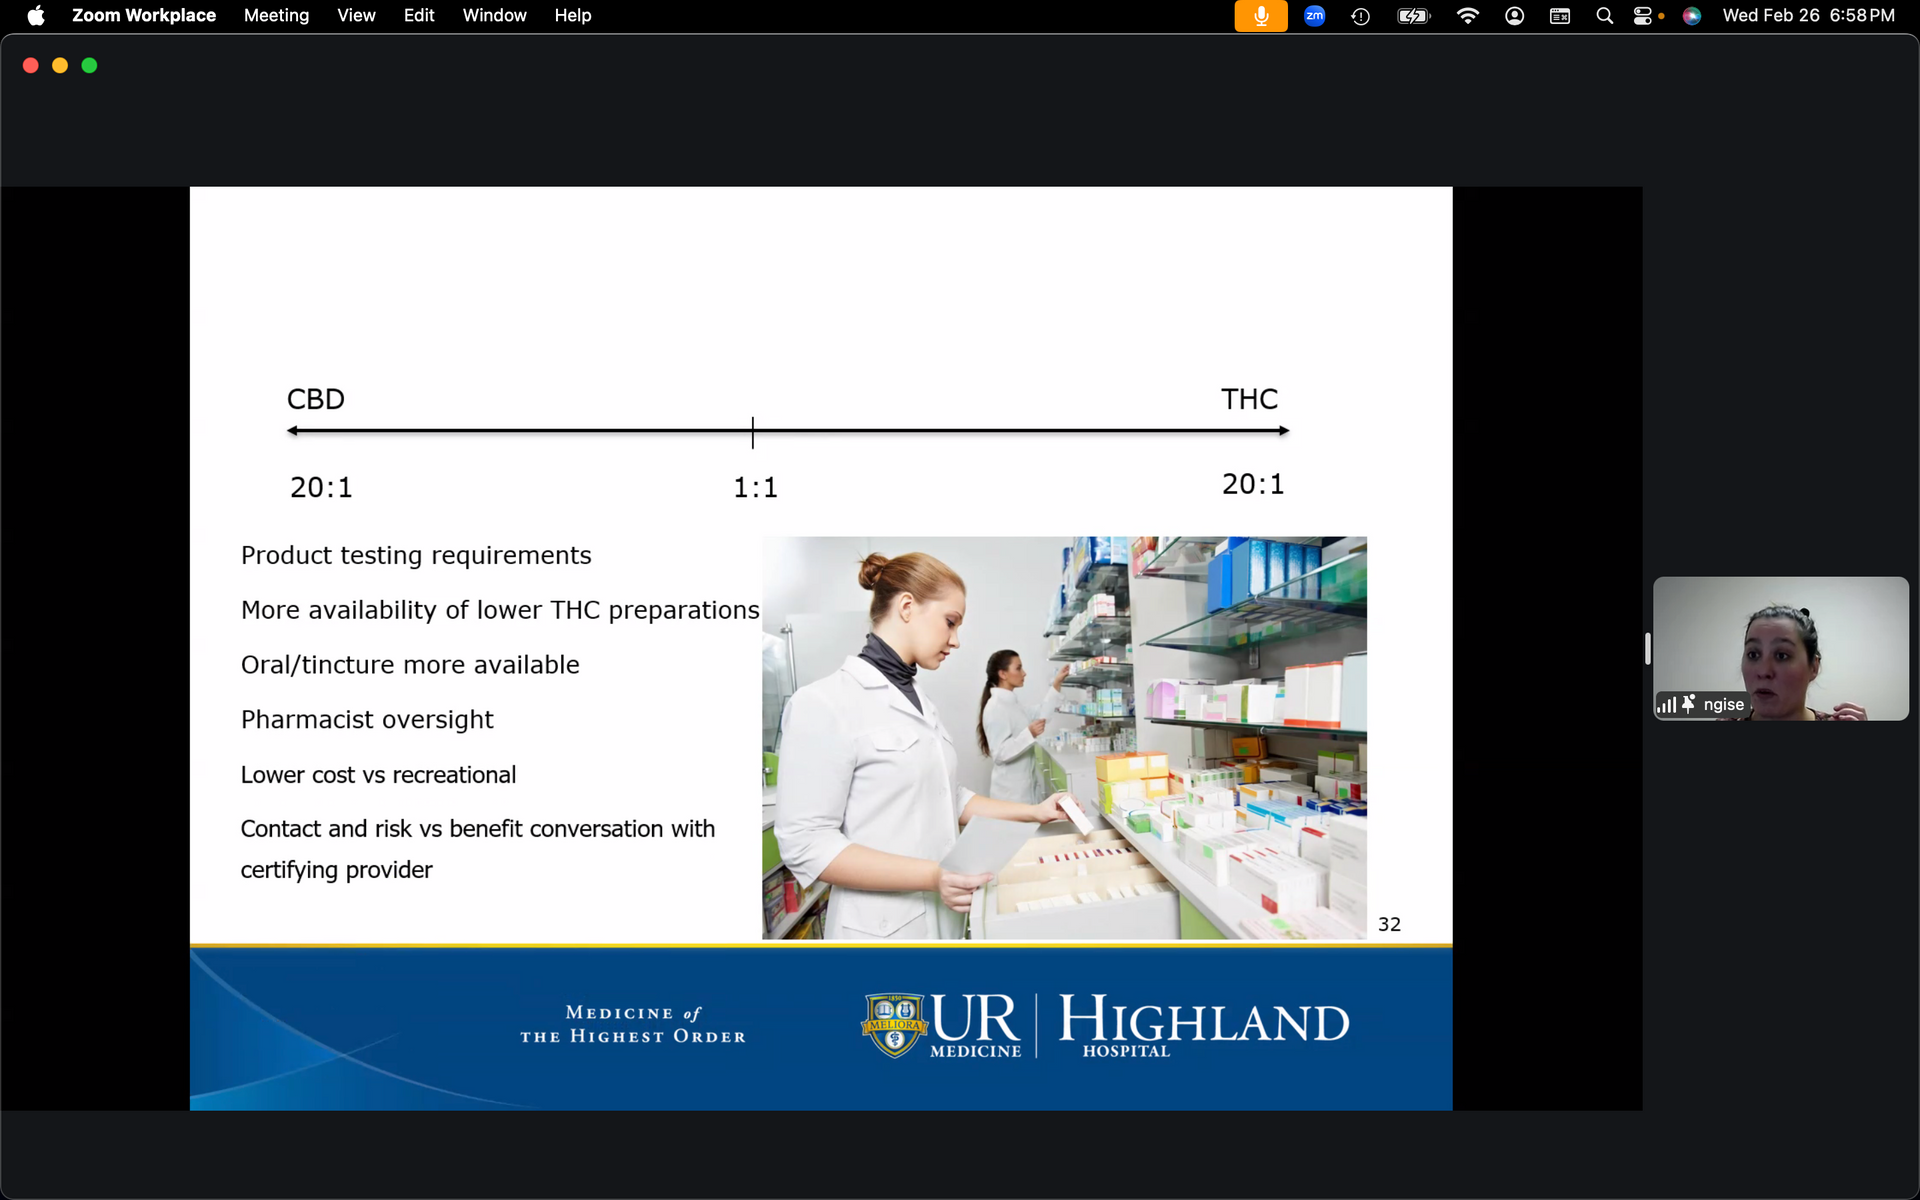Open the Zoom Workplace app menu
This screenshot has width=1920, height=1200.
143,16
